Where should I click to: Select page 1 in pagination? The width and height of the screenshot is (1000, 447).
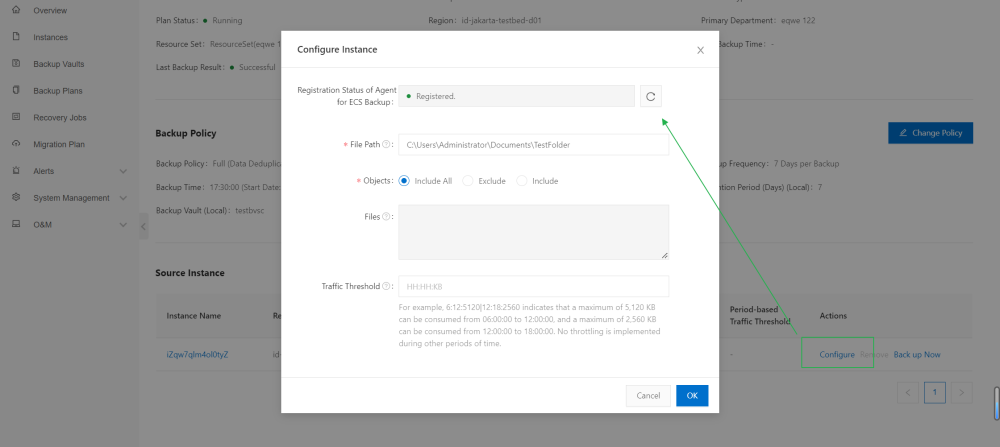click(x=934, y=392)
